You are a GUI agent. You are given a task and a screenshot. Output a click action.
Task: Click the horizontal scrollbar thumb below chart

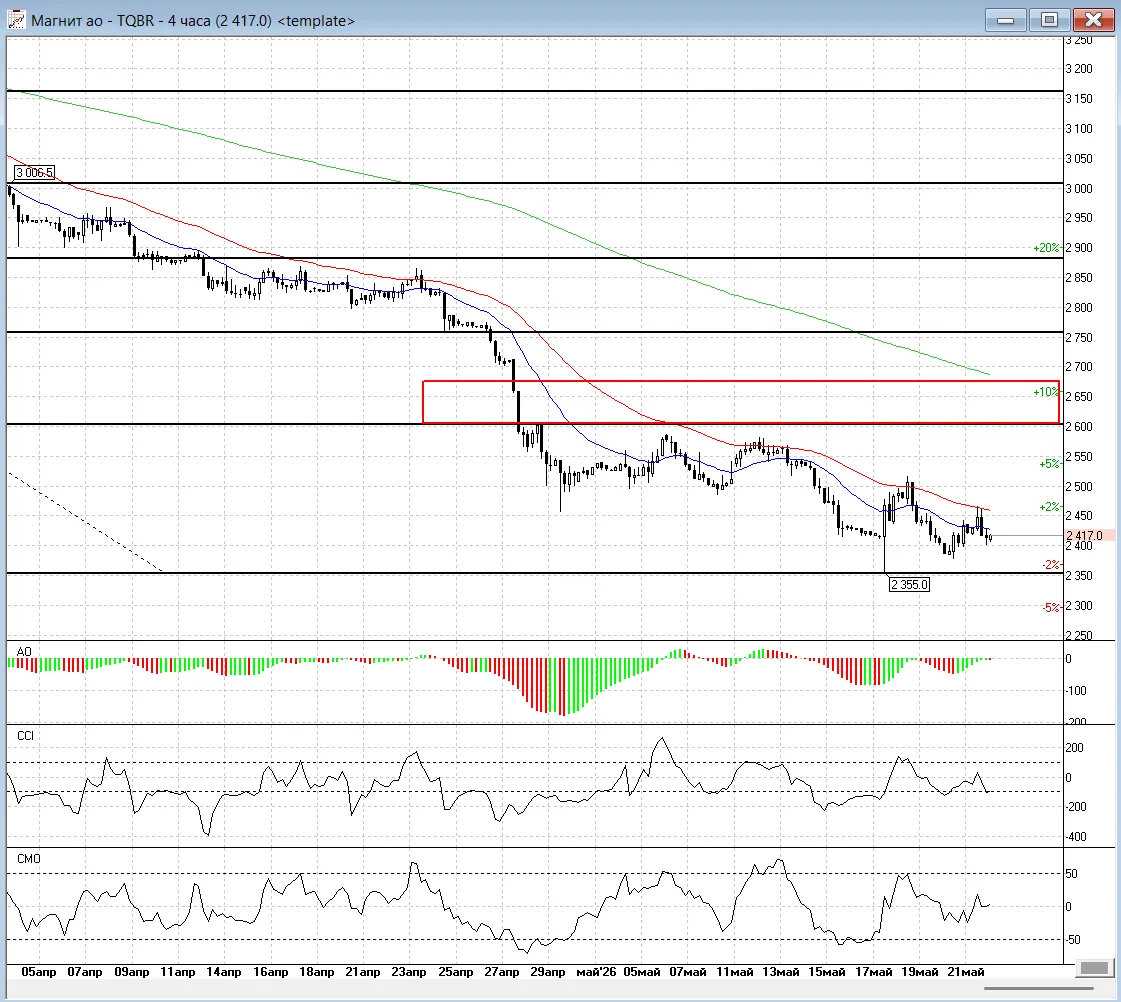point(1038,988)
